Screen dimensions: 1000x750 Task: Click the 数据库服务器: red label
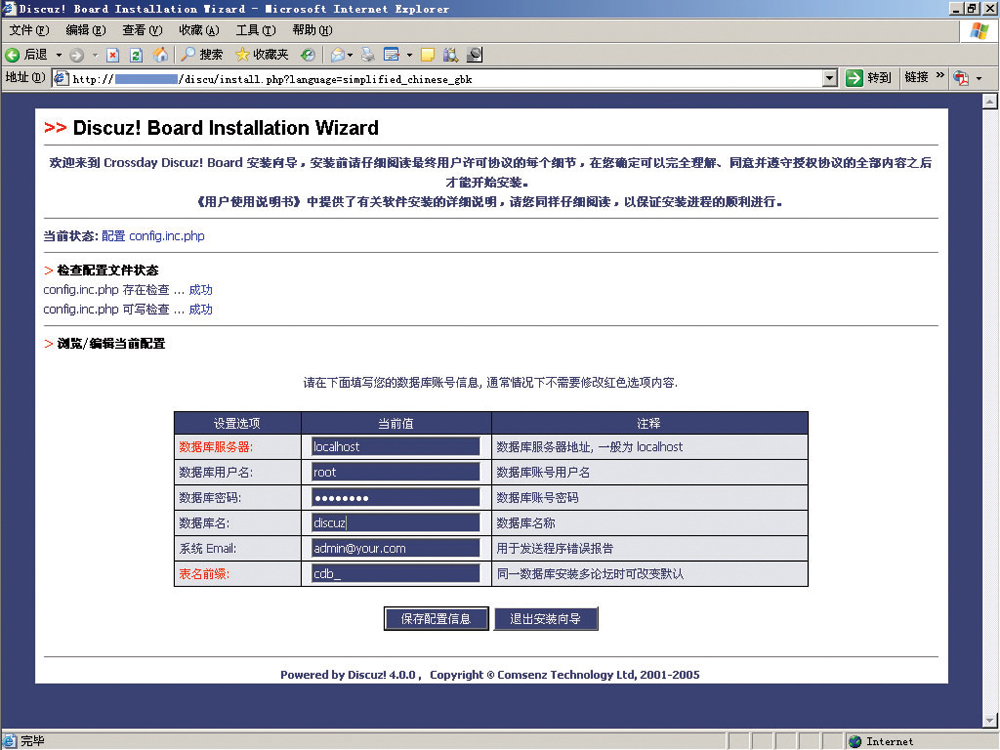[216, 447]
